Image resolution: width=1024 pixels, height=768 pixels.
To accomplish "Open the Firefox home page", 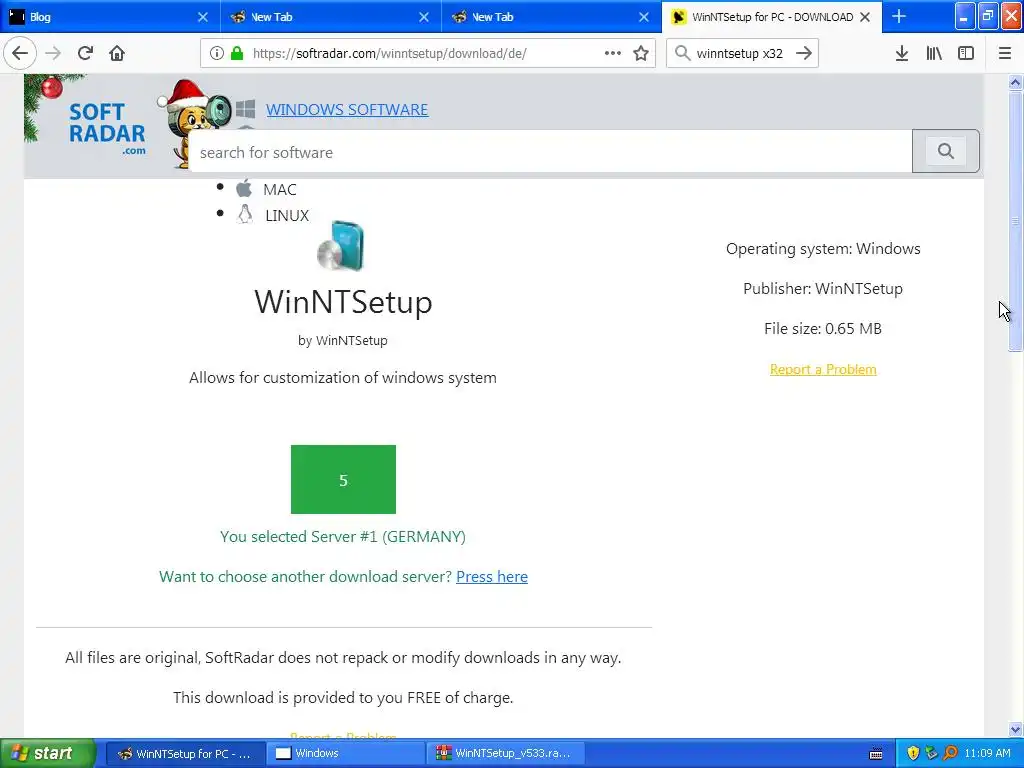I will point(117,53).
